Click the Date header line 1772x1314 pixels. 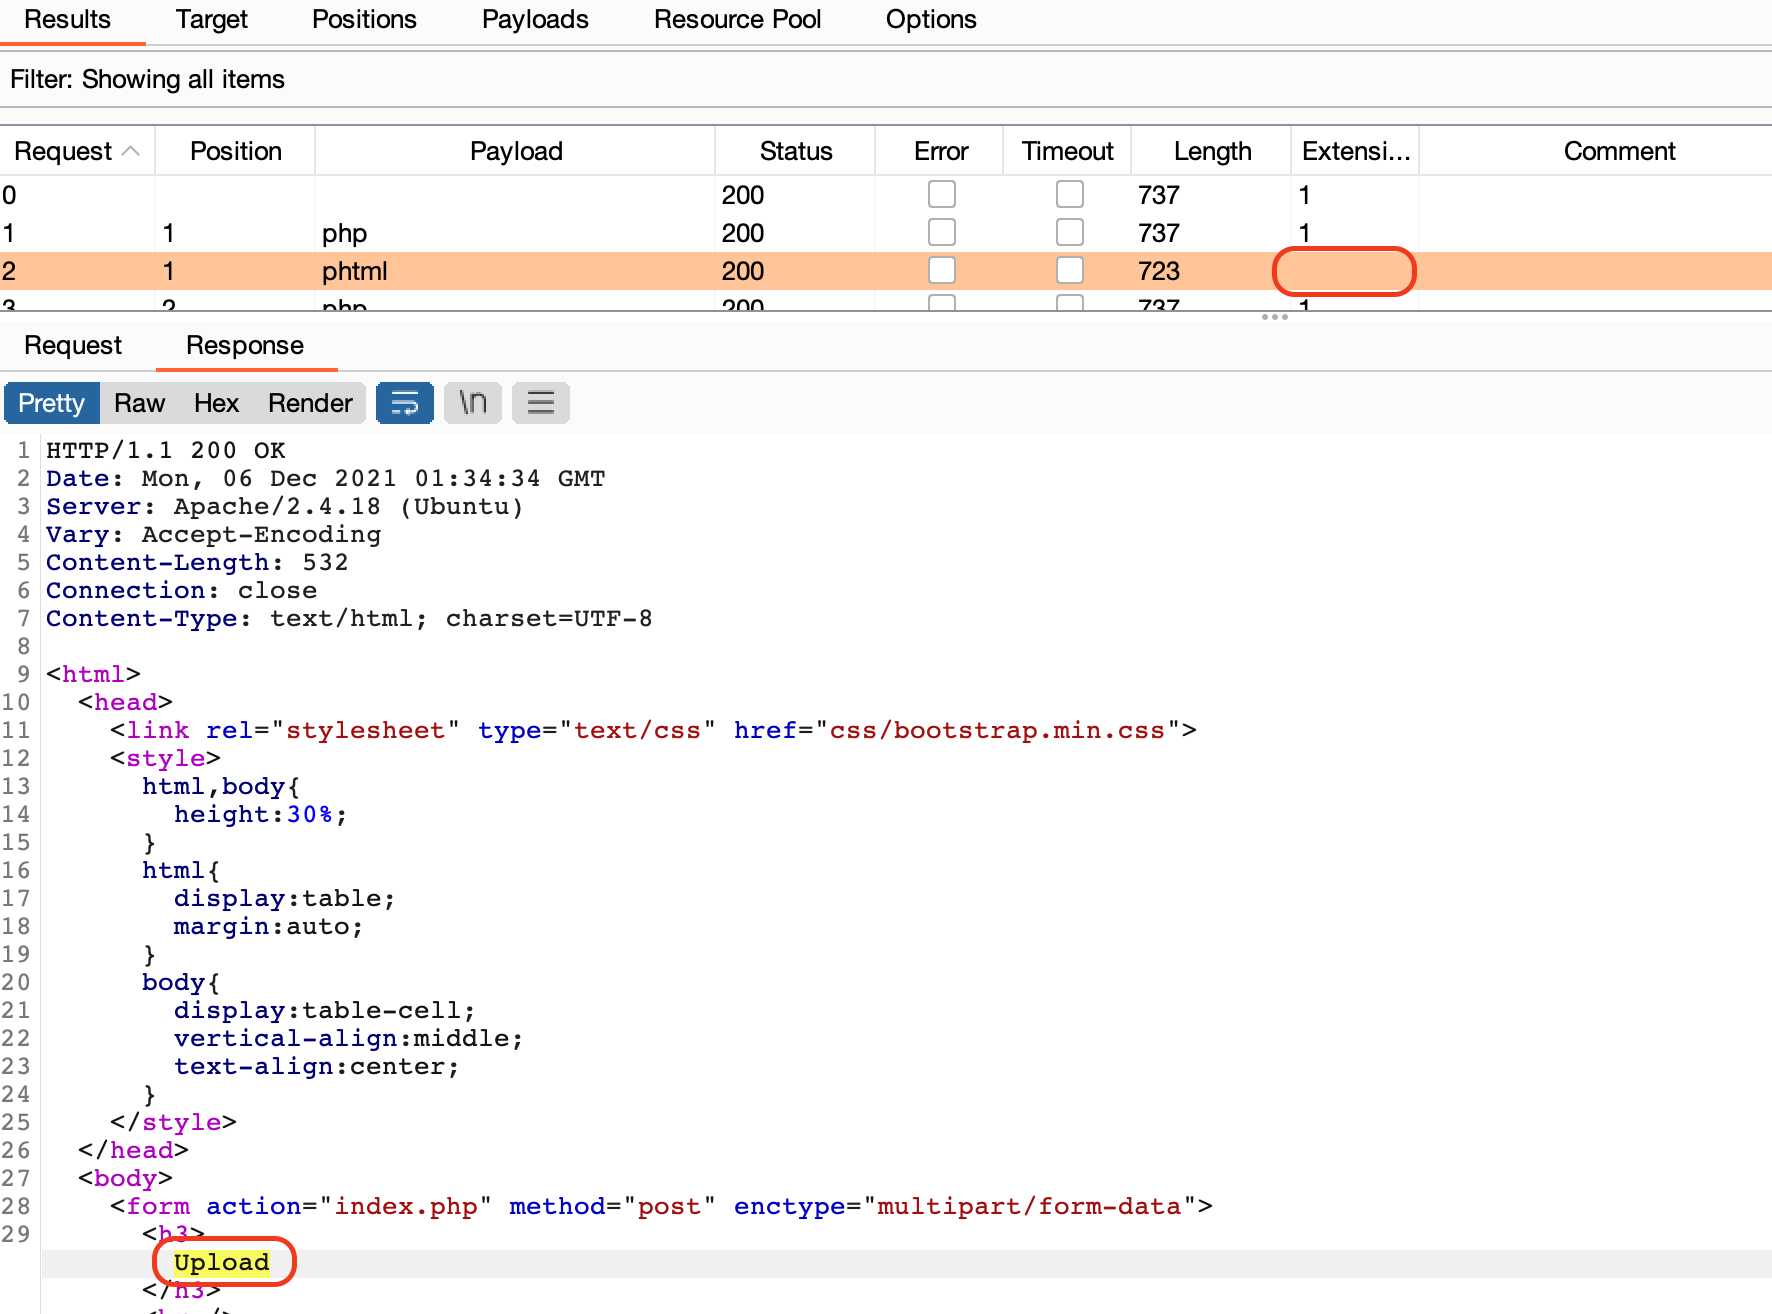click(325, 479)
